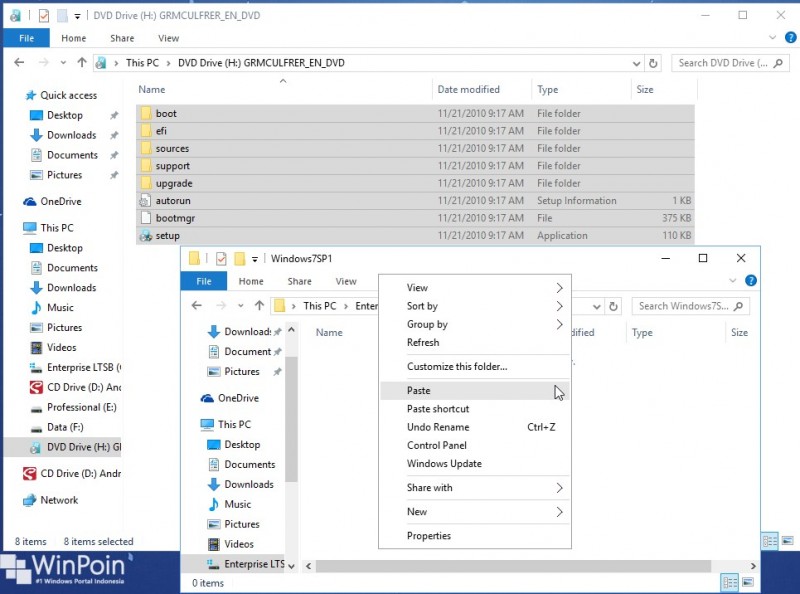Open recent locations dropdown in Windows7SP1 window
Screen dimensions: 800x594
pyautogui.click(x=241, y=306)
